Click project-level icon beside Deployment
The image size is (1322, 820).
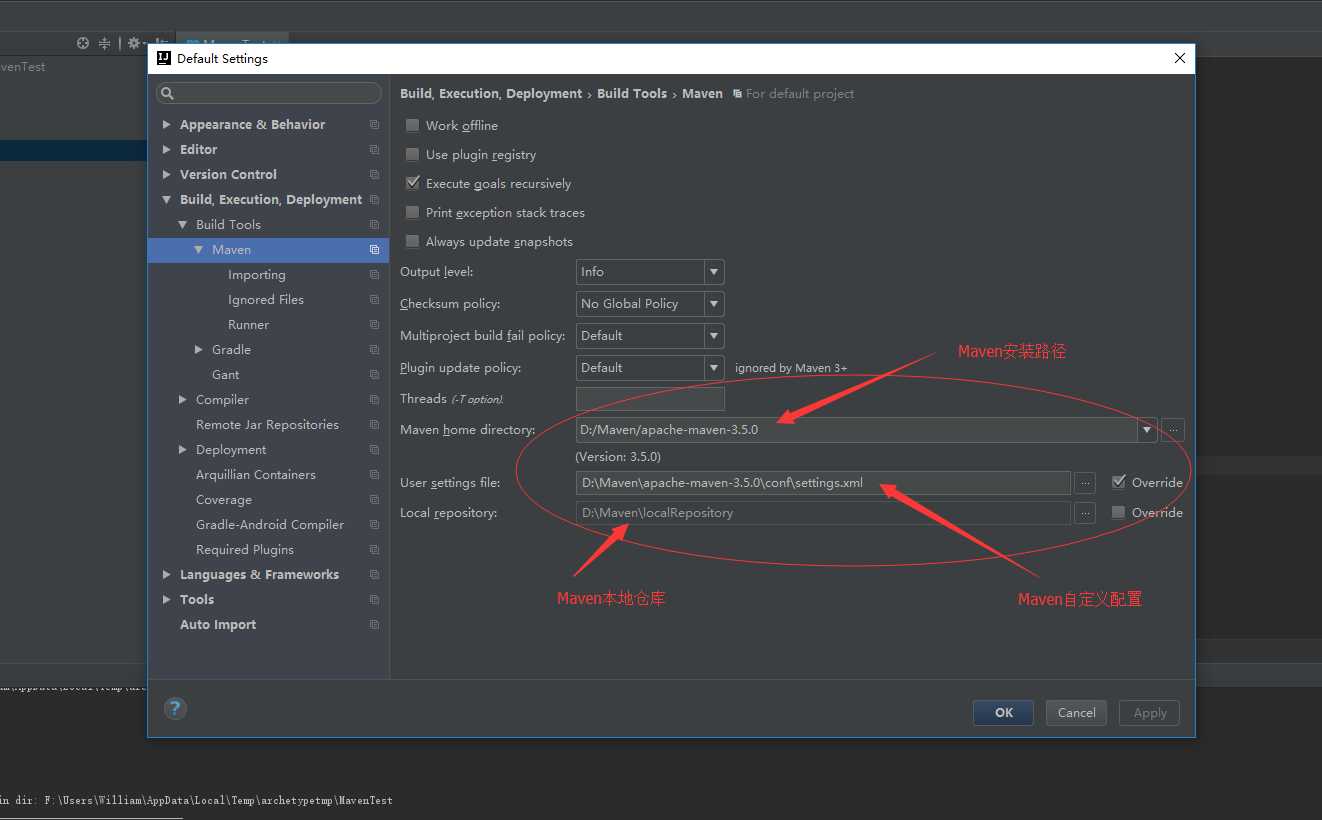point(374,450)
